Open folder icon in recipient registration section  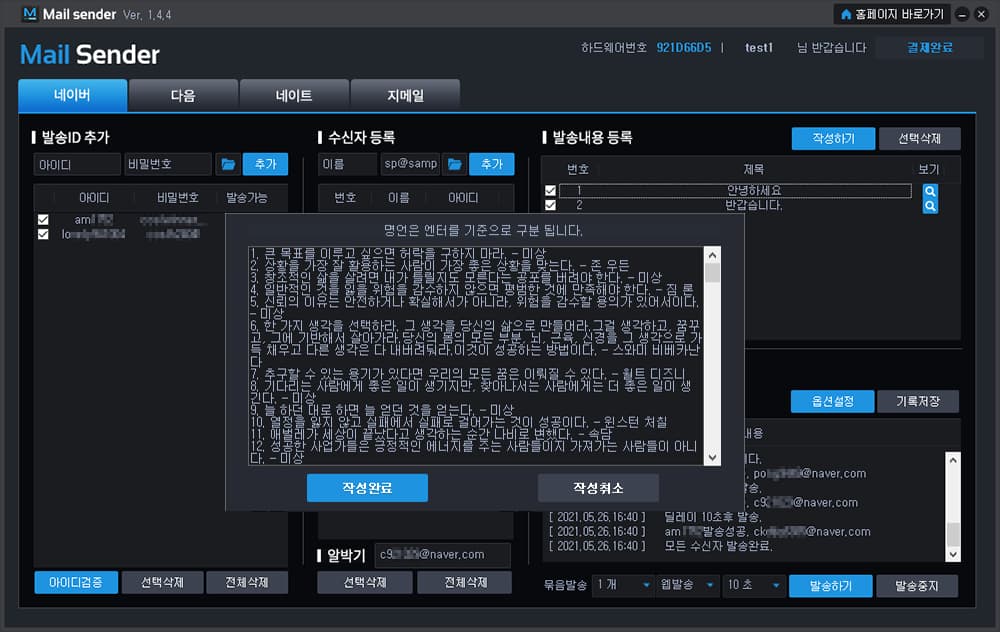(454, 165)
